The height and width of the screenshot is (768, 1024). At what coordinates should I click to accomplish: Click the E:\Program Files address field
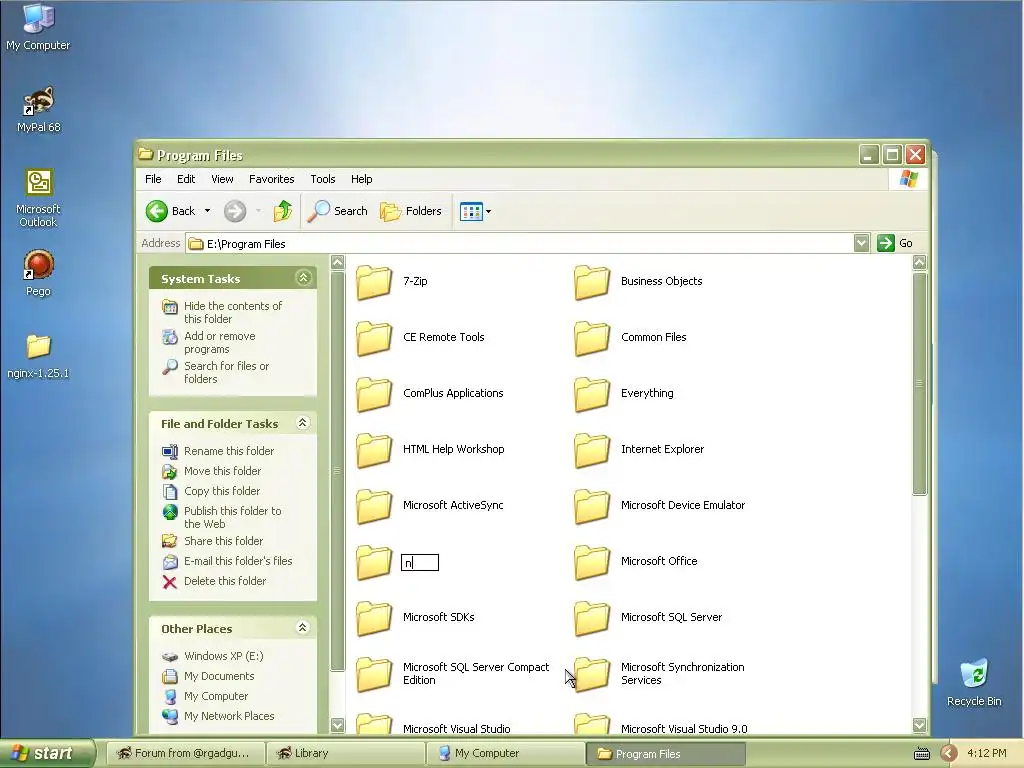[x=520, y=243]
